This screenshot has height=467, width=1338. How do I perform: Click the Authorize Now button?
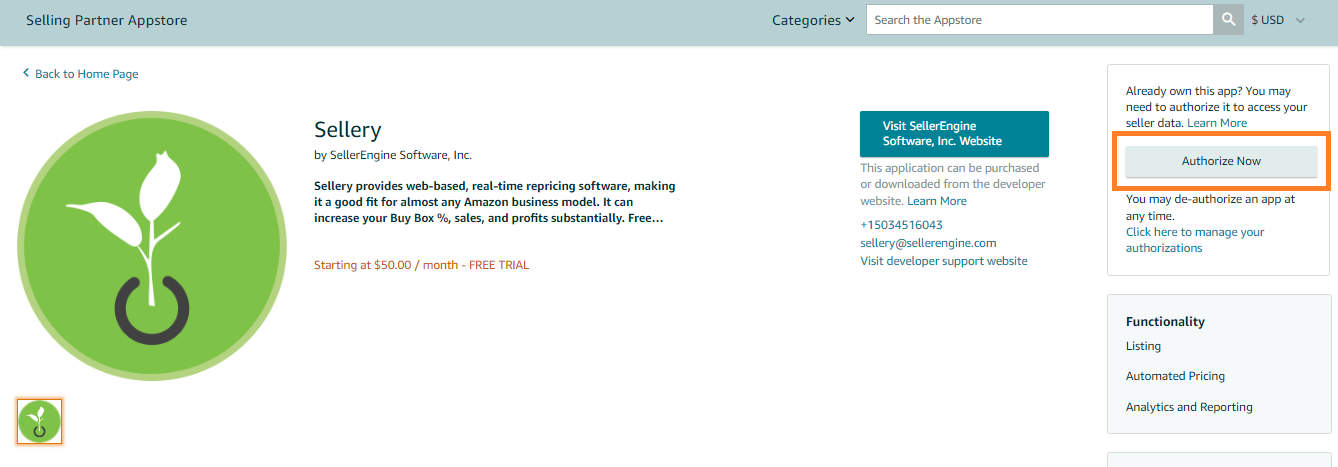[x=1221, y=161]
